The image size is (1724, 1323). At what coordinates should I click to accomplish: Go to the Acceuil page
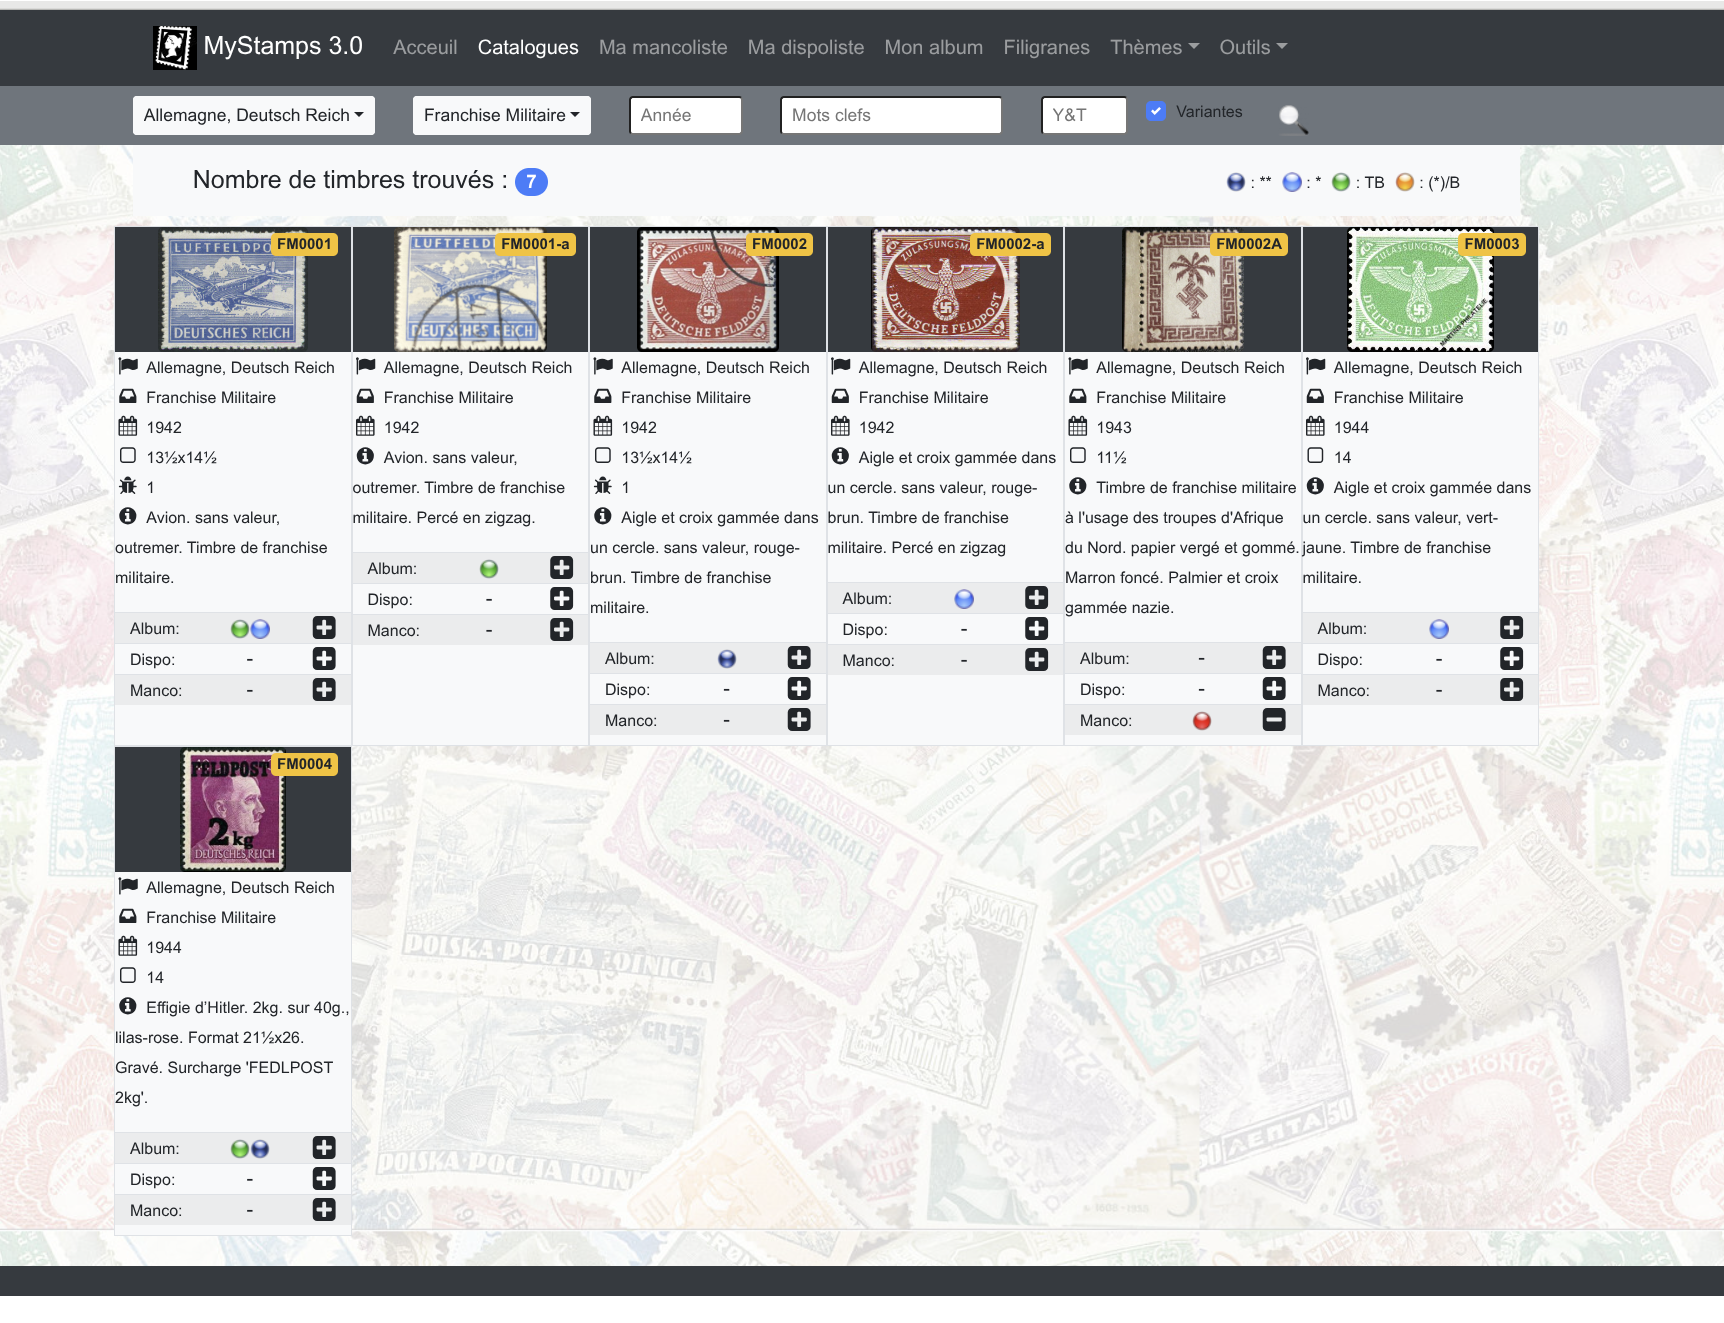coord(425,47)
